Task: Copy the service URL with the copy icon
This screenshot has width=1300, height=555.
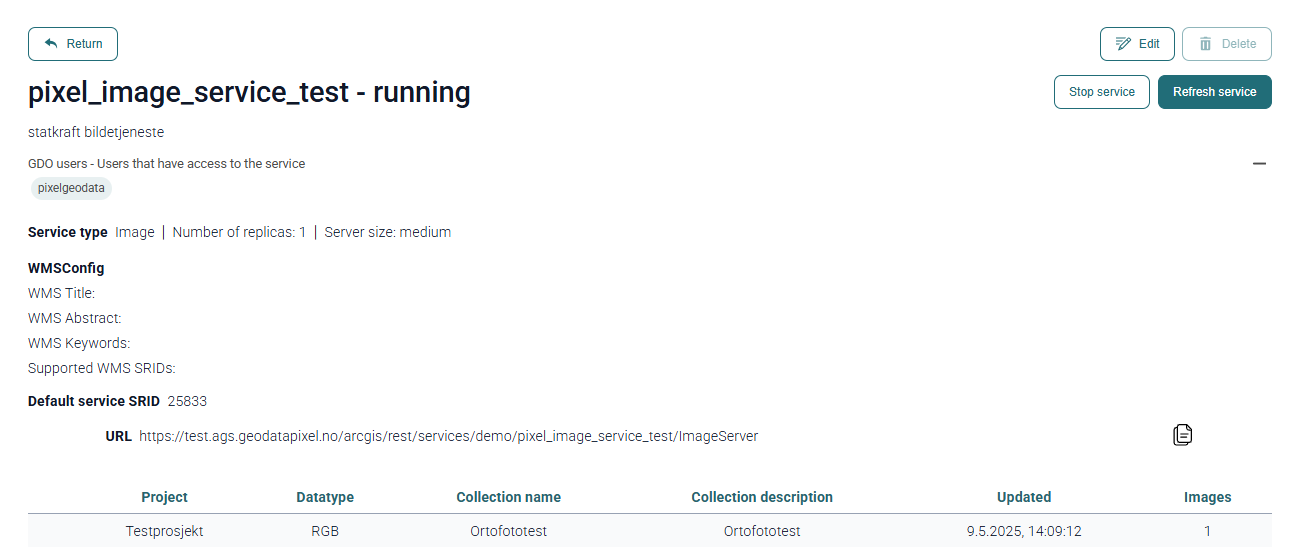Action: [1182, 434]
